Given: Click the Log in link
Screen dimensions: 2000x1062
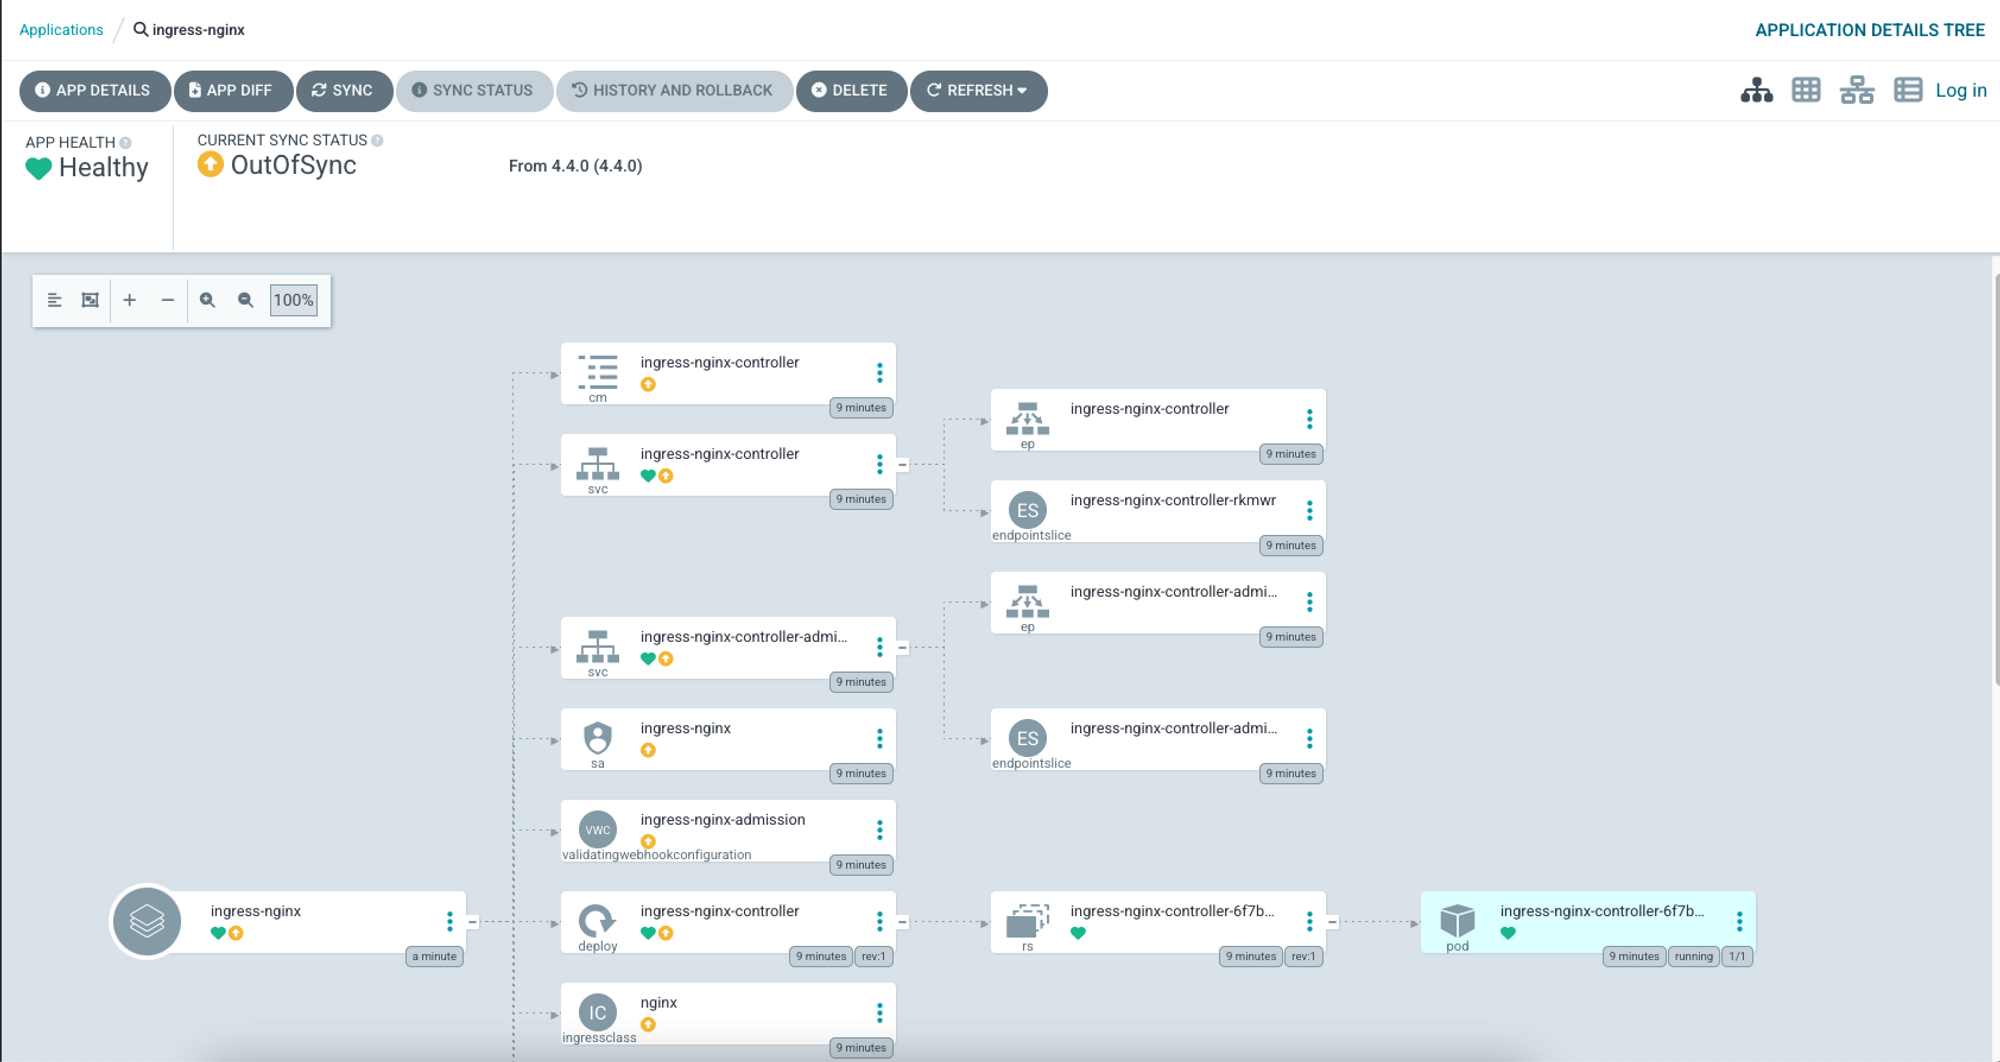Looking at the screenshot, I should 1961,90.
